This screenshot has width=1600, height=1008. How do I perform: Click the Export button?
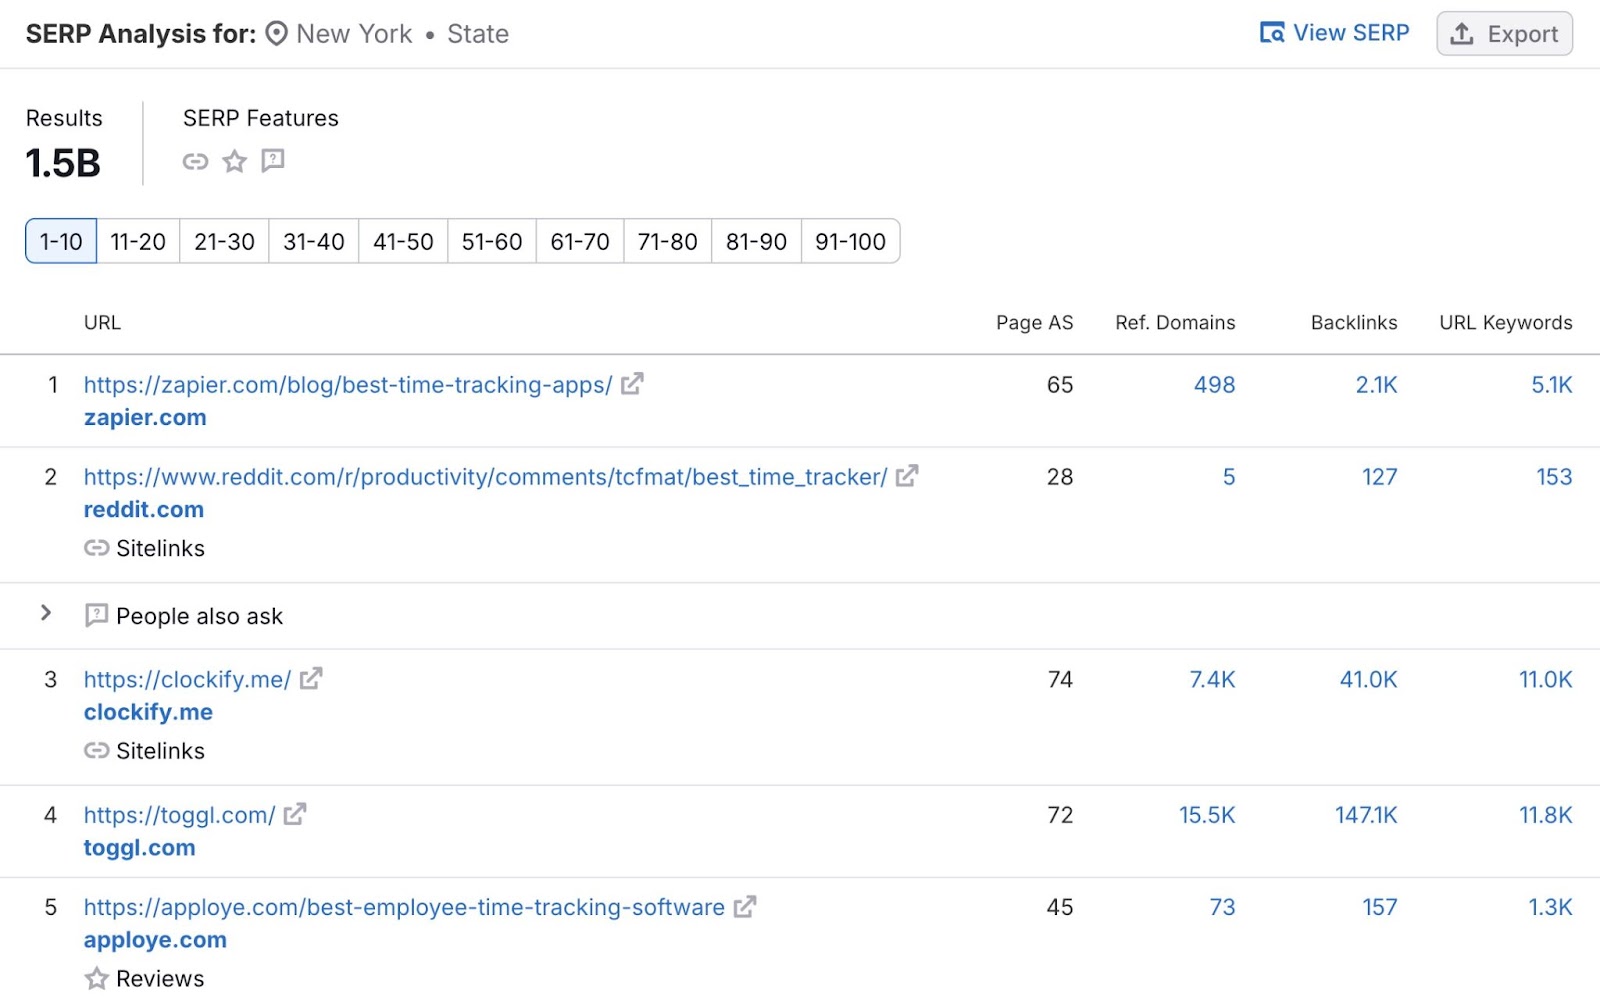[x=1504, y=33]
